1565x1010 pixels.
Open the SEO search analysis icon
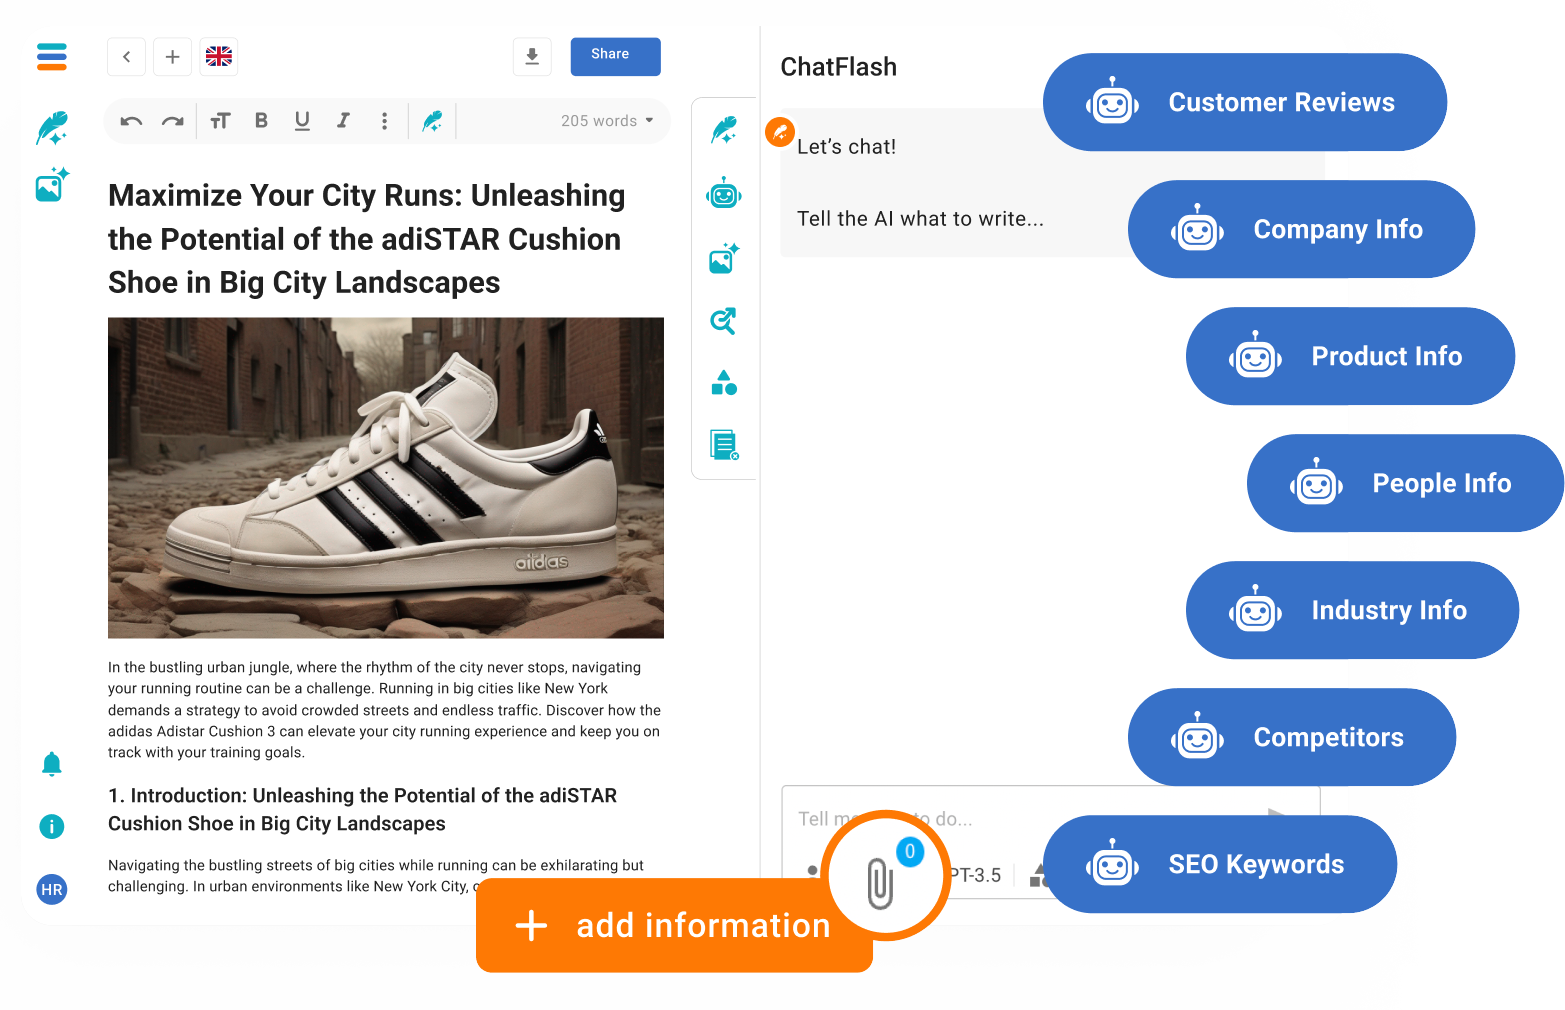(x=723, y=321)
